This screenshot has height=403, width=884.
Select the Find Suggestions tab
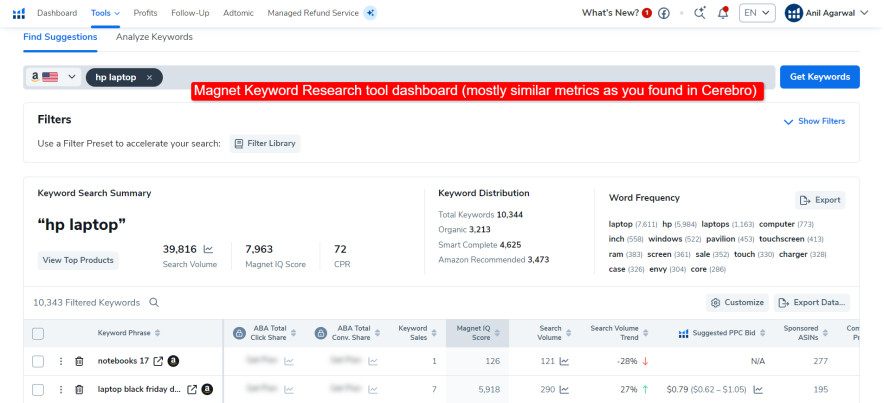60,37
